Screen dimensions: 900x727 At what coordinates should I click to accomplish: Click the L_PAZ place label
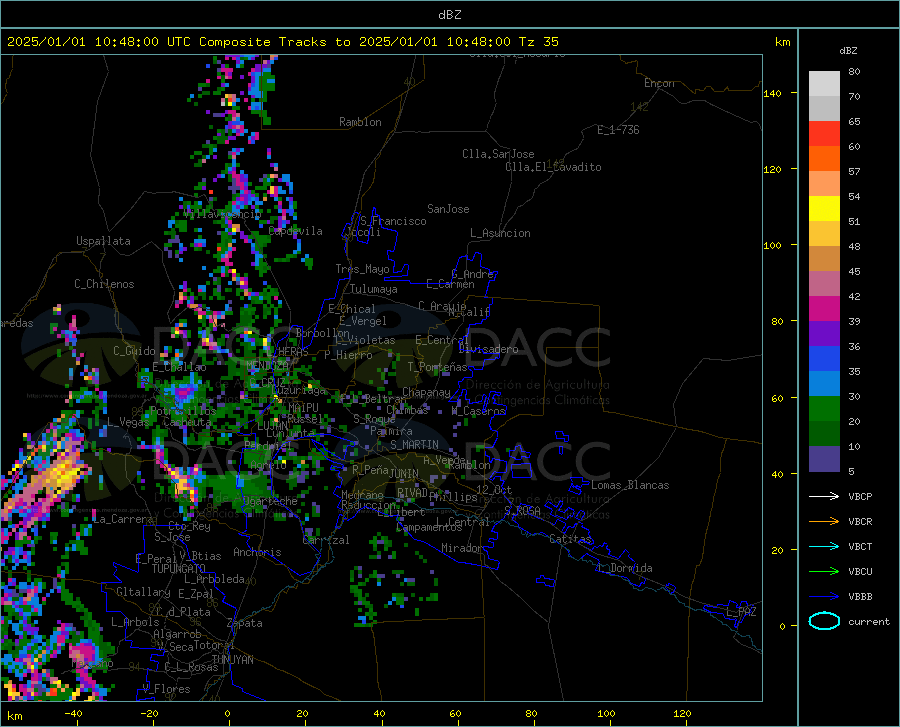(x=741, y=612)
